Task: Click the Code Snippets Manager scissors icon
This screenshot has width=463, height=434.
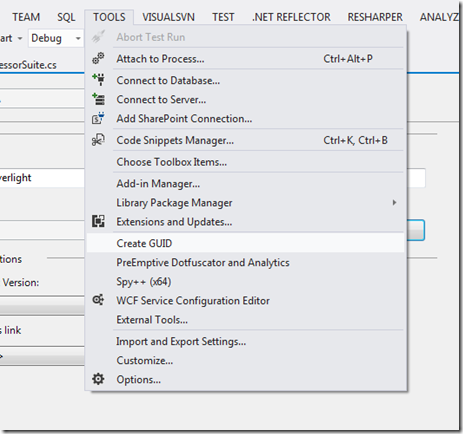Action: coord(98,140)
